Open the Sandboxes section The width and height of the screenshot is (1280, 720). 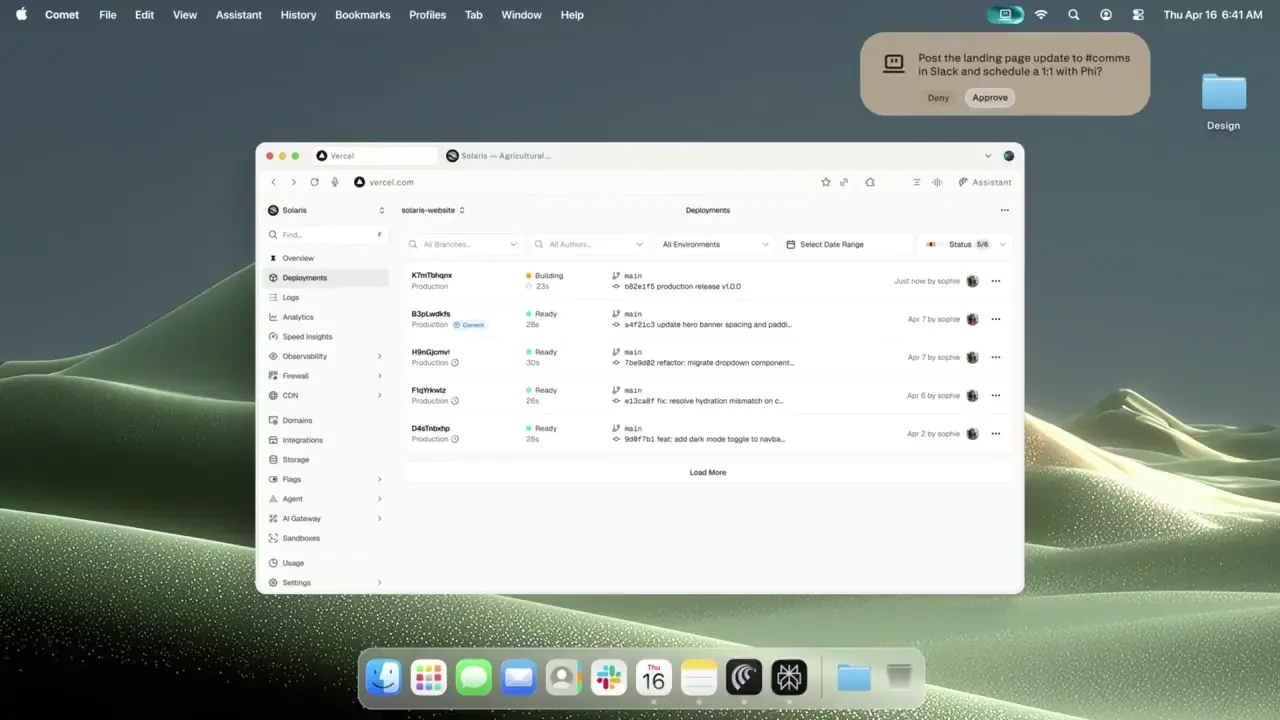point(326,538)
